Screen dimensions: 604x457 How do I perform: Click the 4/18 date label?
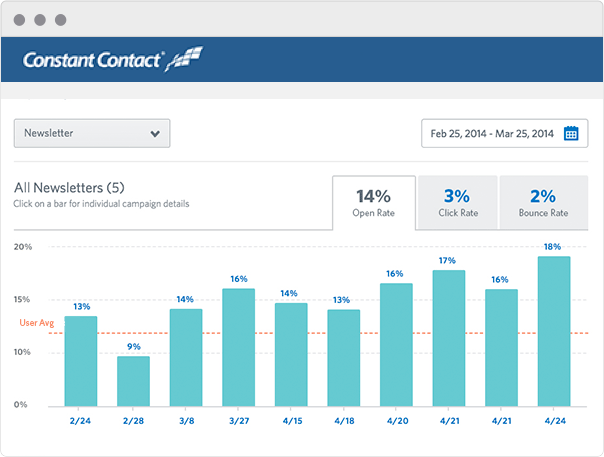344,421
